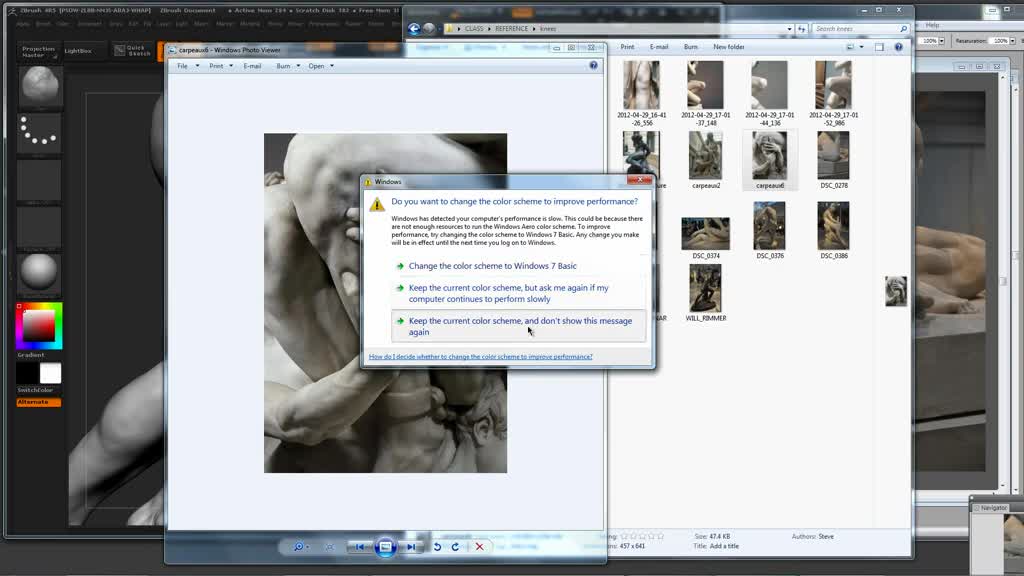Zoom with the Photo Viewer magnifier button
Viewport: 1024px width, 576px height.
pos(298,547)
